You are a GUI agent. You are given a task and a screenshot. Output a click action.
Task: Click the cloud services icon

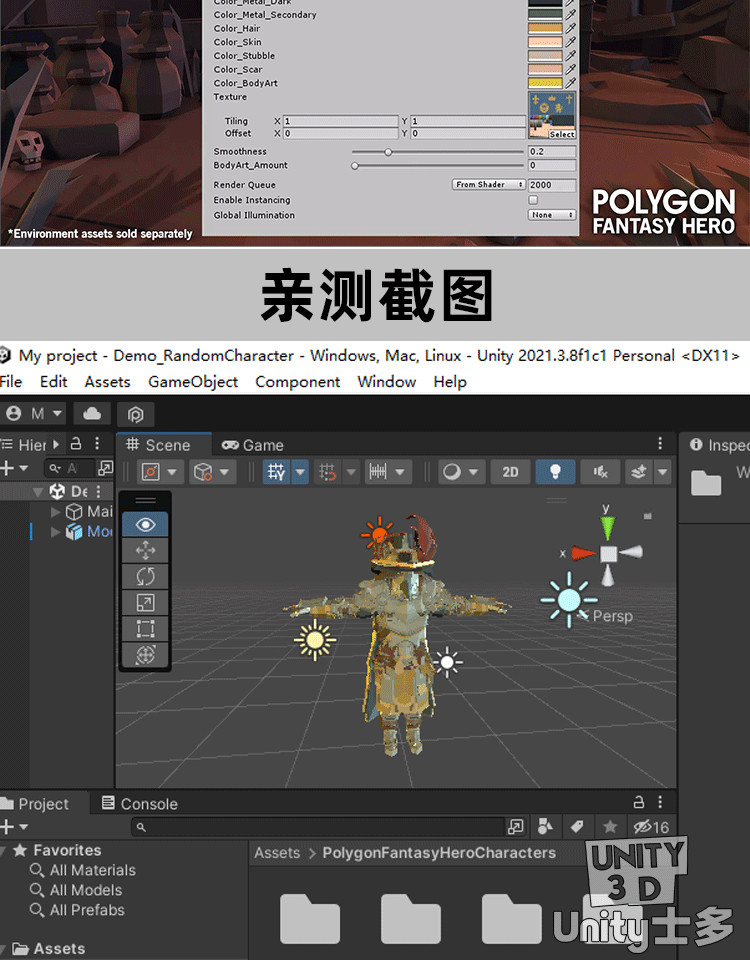pos(92,413)
